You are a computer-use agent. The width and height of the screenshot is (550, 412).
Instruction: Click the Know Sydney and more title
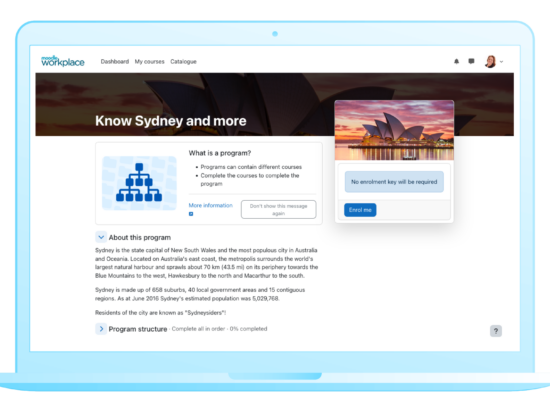(x=171, y=121)
